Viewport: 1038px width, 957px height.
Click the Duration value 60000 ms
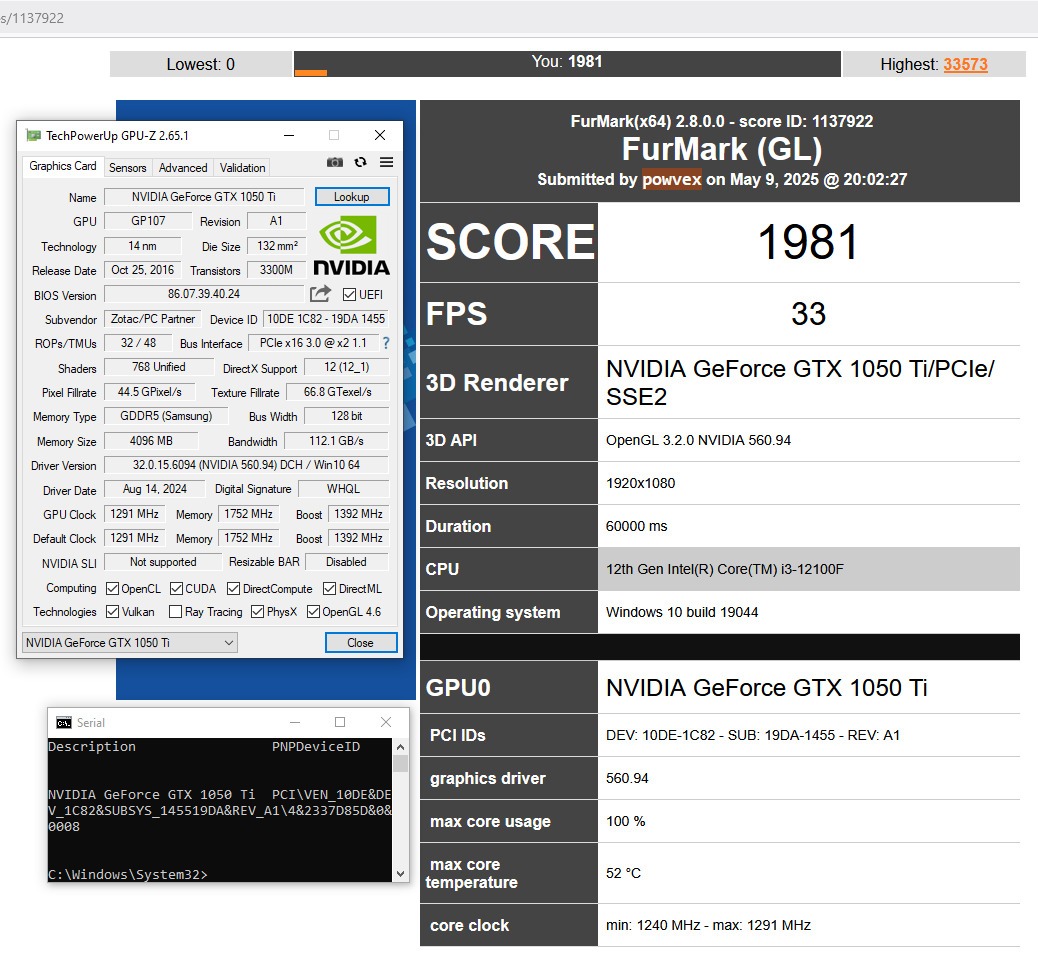click(x=636, y=526)
